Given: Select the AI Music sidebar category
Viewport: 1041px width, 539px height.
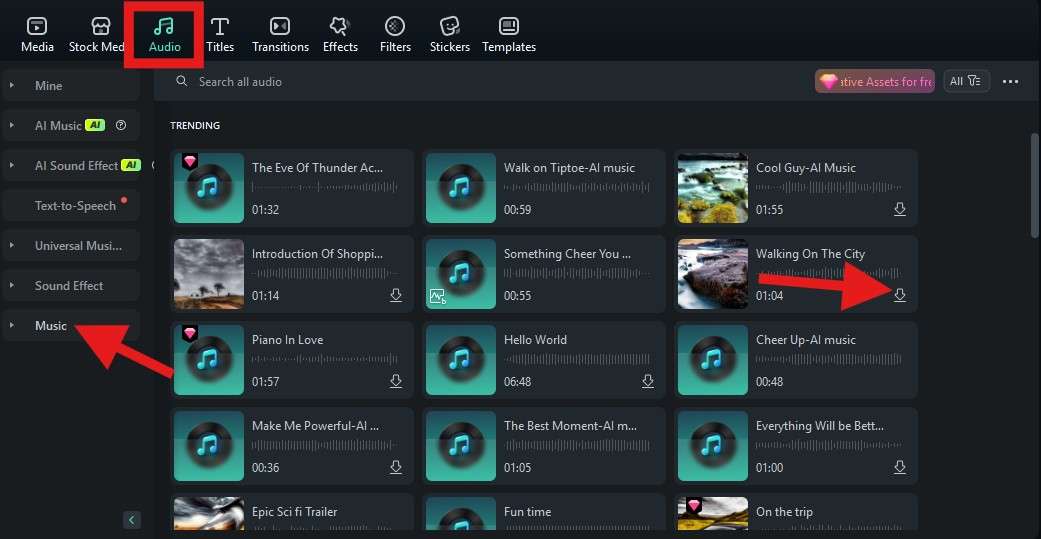Looking at the screenshot, I should click(x=71, y=125).
